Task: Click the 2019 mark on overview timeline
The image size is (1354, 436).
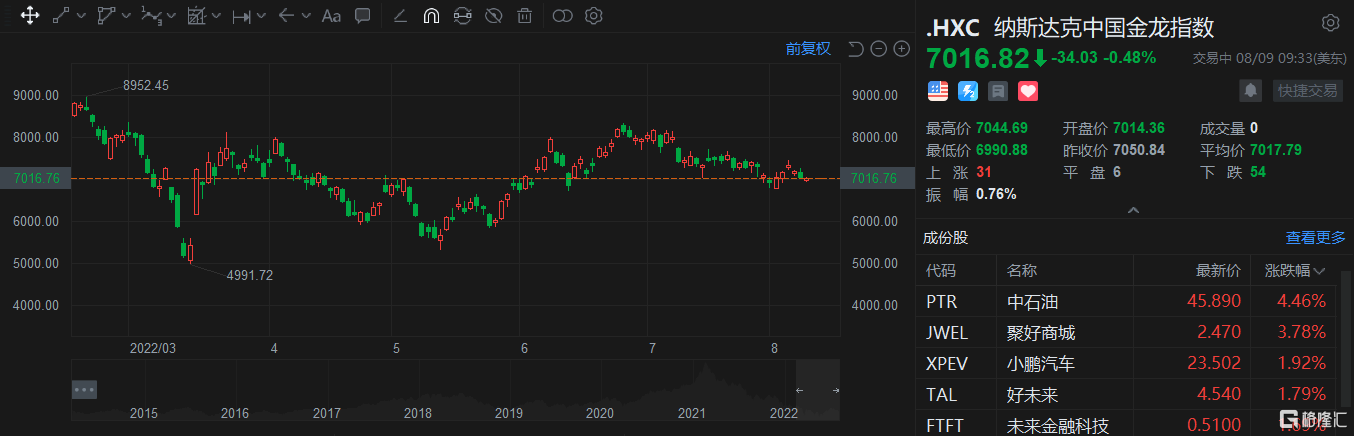Action: [x=509, y=413]
